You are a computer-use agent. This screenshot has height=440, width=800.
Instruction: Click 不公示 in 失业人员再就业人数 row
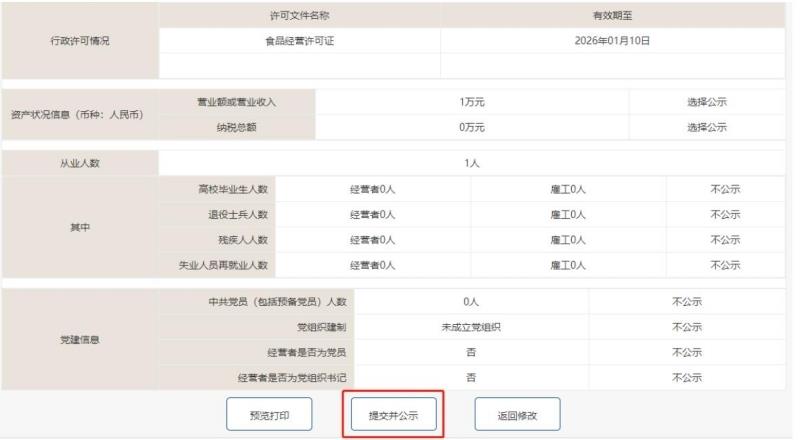pyautogui.click(x=725, y=265)
